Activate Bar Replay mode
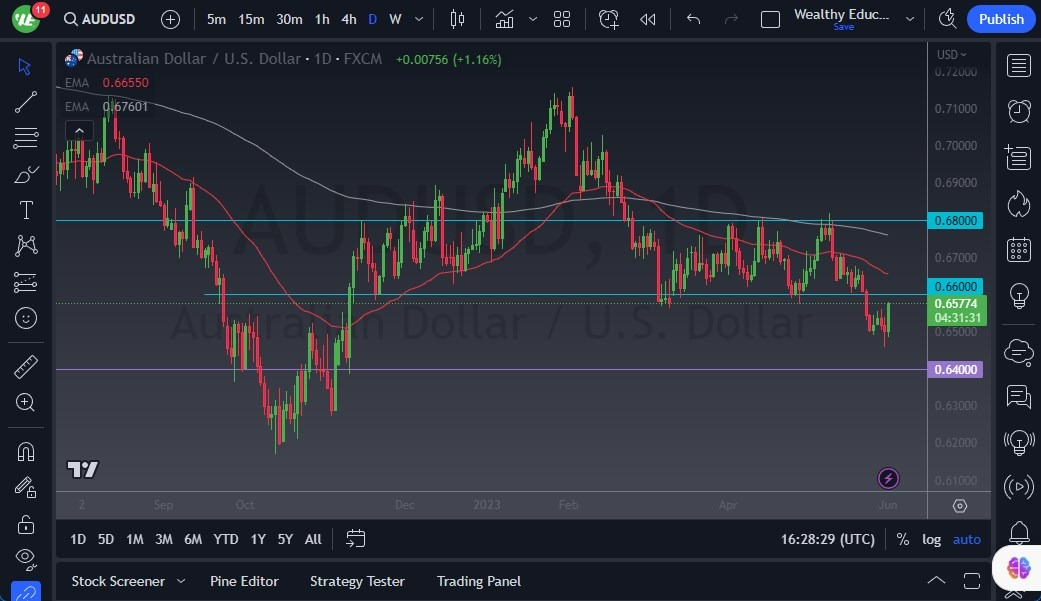This screenshot has height=601, width=1041. click(x=646, y=18)
